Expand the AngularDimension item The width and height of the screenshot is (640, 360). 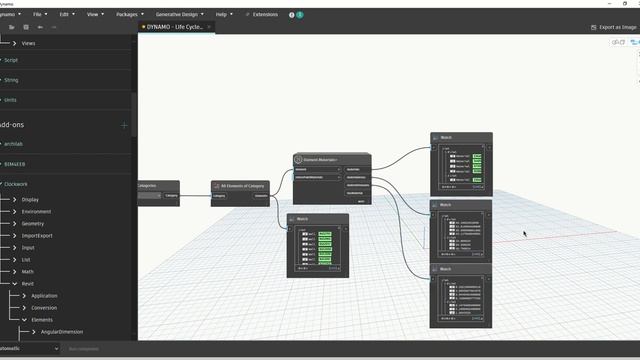34,332
